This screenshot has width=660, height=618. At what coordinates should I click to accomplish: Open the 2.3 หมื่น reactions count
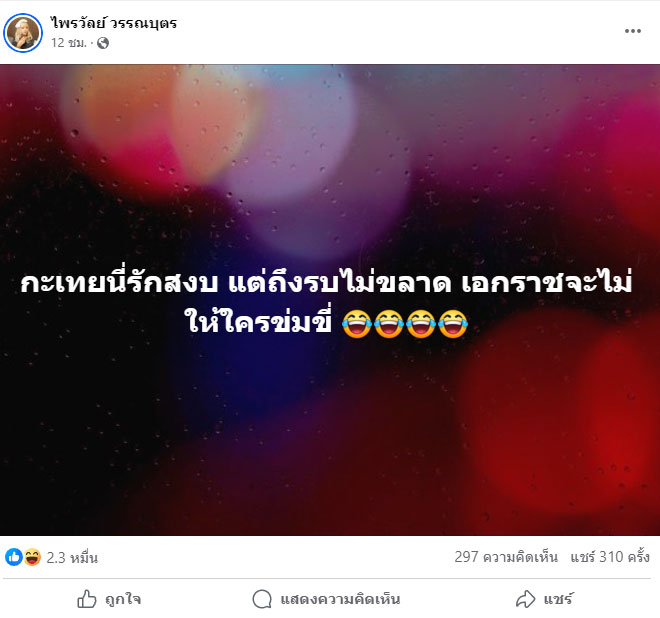72,558
